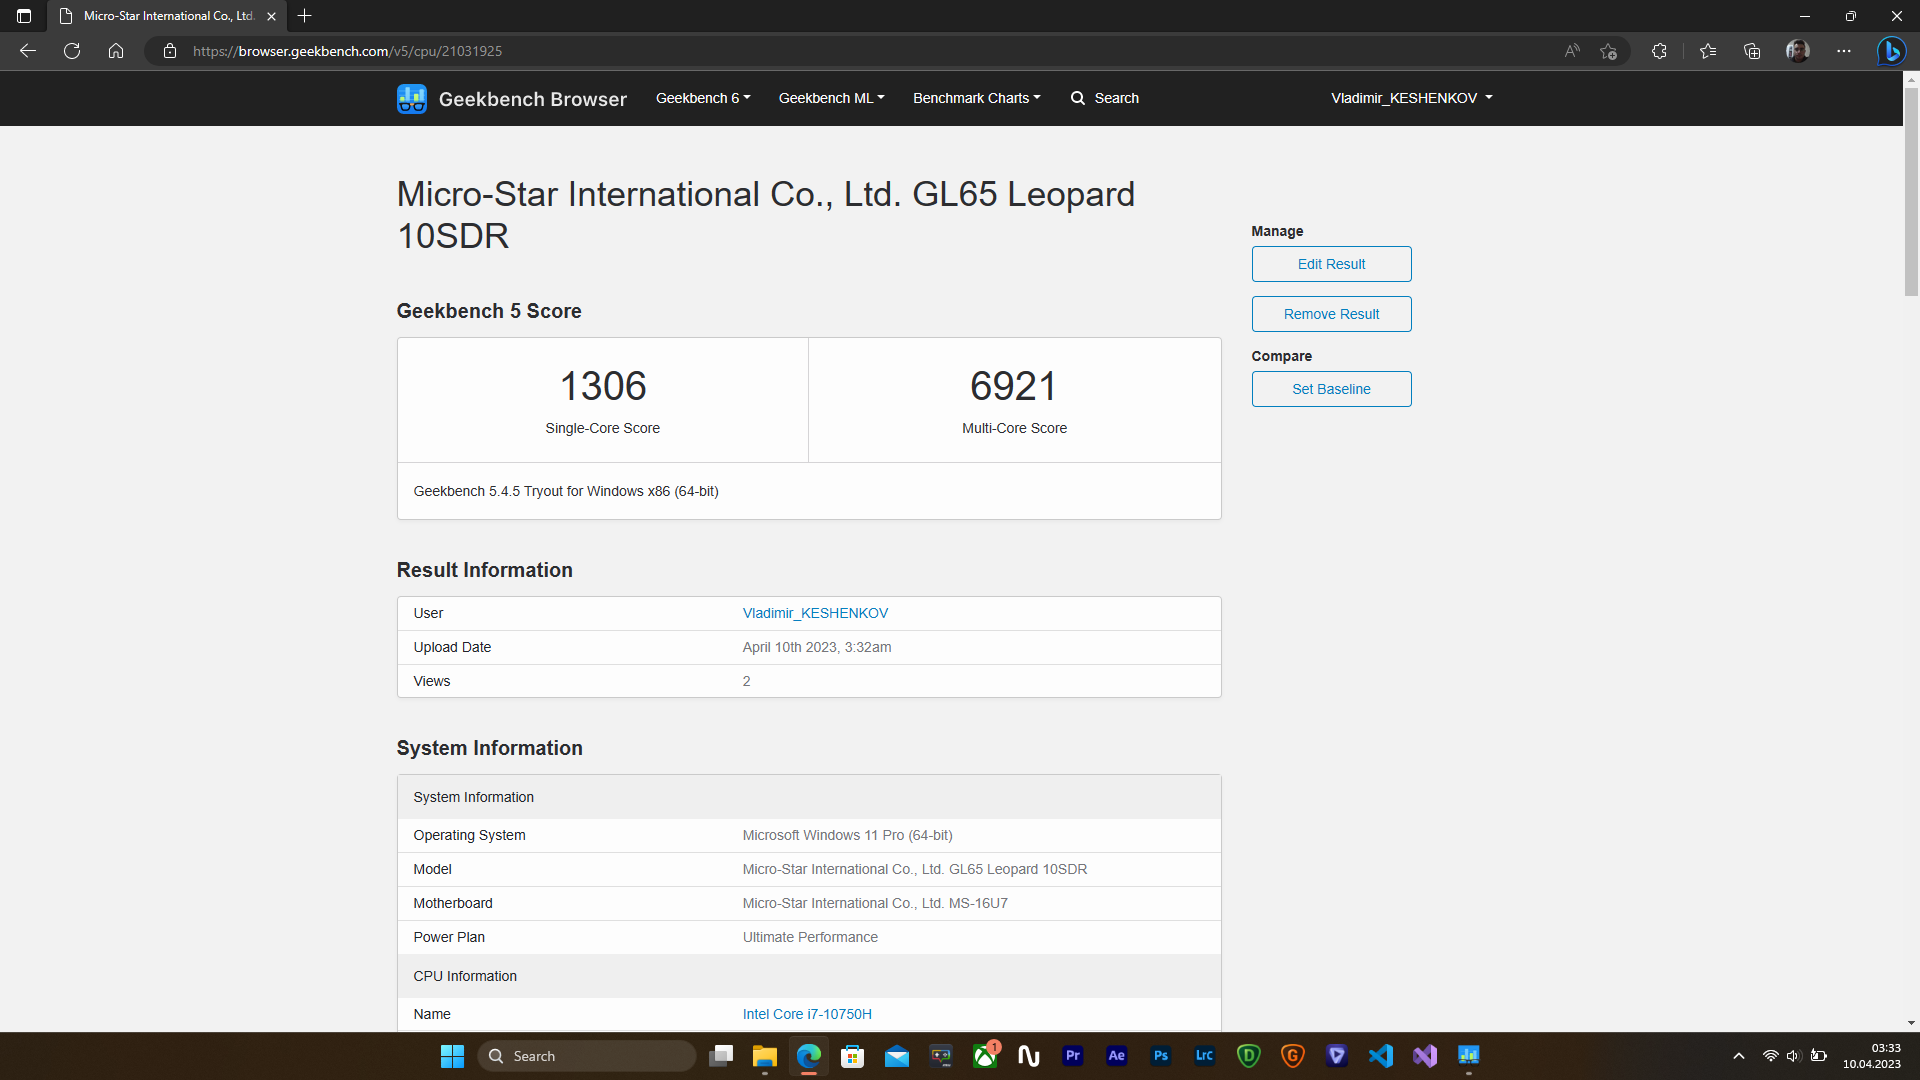The height and width of the screenshot is (1080, 1920).
Task: Click Model value GL65 Leopard 10SDR
Action: coord(915,869)
